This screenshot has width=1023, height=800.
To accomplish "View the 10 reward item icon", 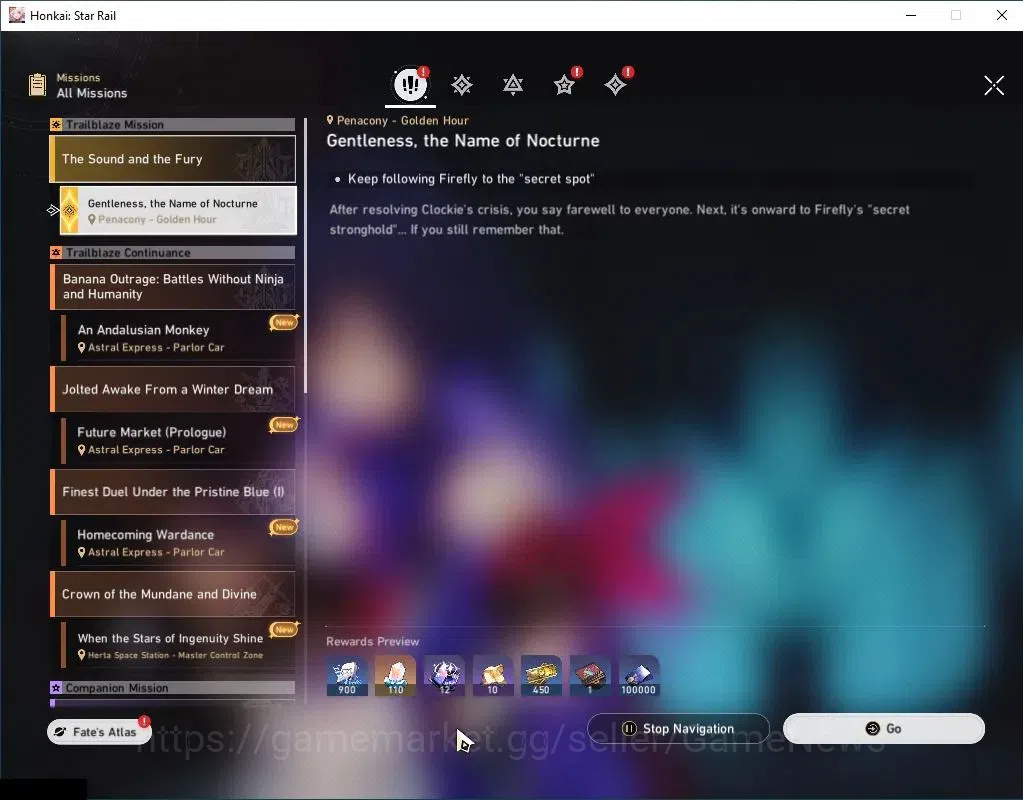I will (493, 676).
